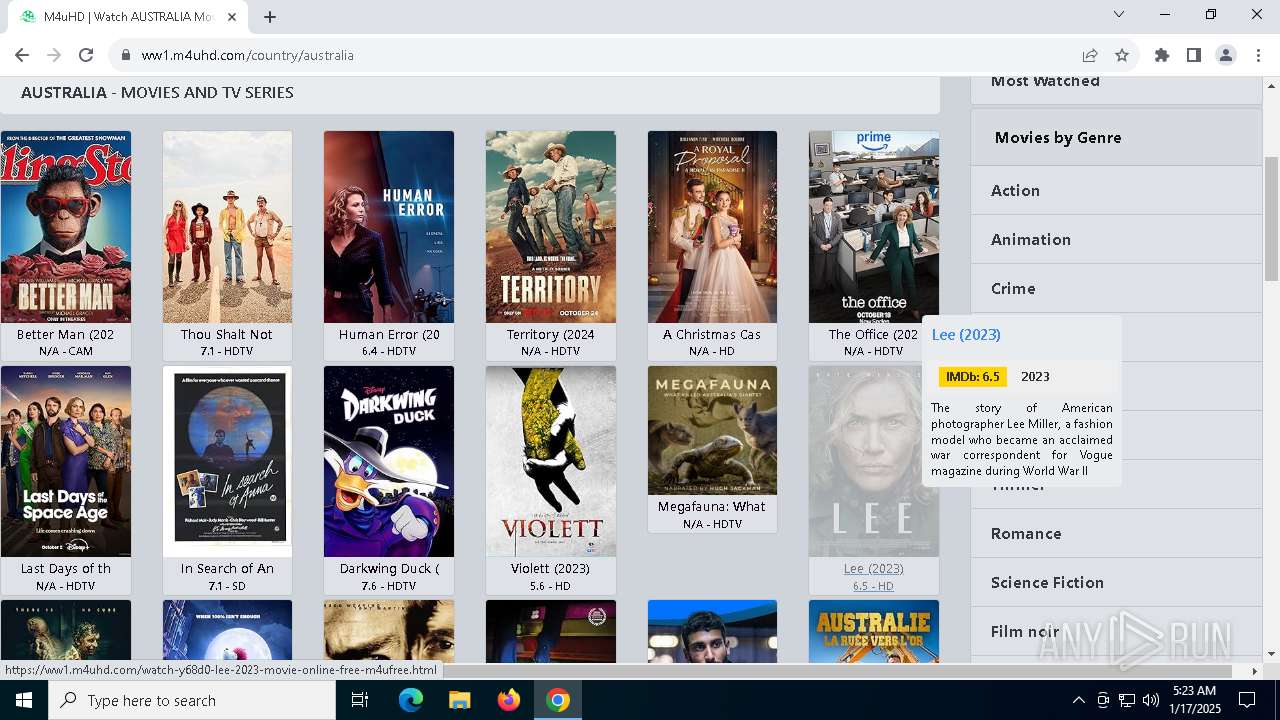Close the M4uHD tab
This screenshot has height=720, width=1280.
232,16
